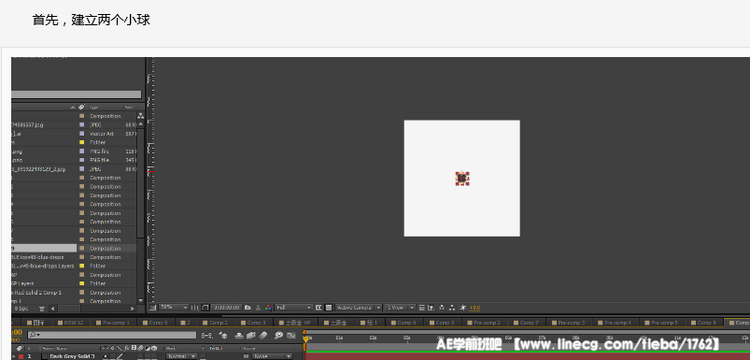Open the show channel RGB icon
The height and width of the screenshot is (360, 750).
click(268, 307)
